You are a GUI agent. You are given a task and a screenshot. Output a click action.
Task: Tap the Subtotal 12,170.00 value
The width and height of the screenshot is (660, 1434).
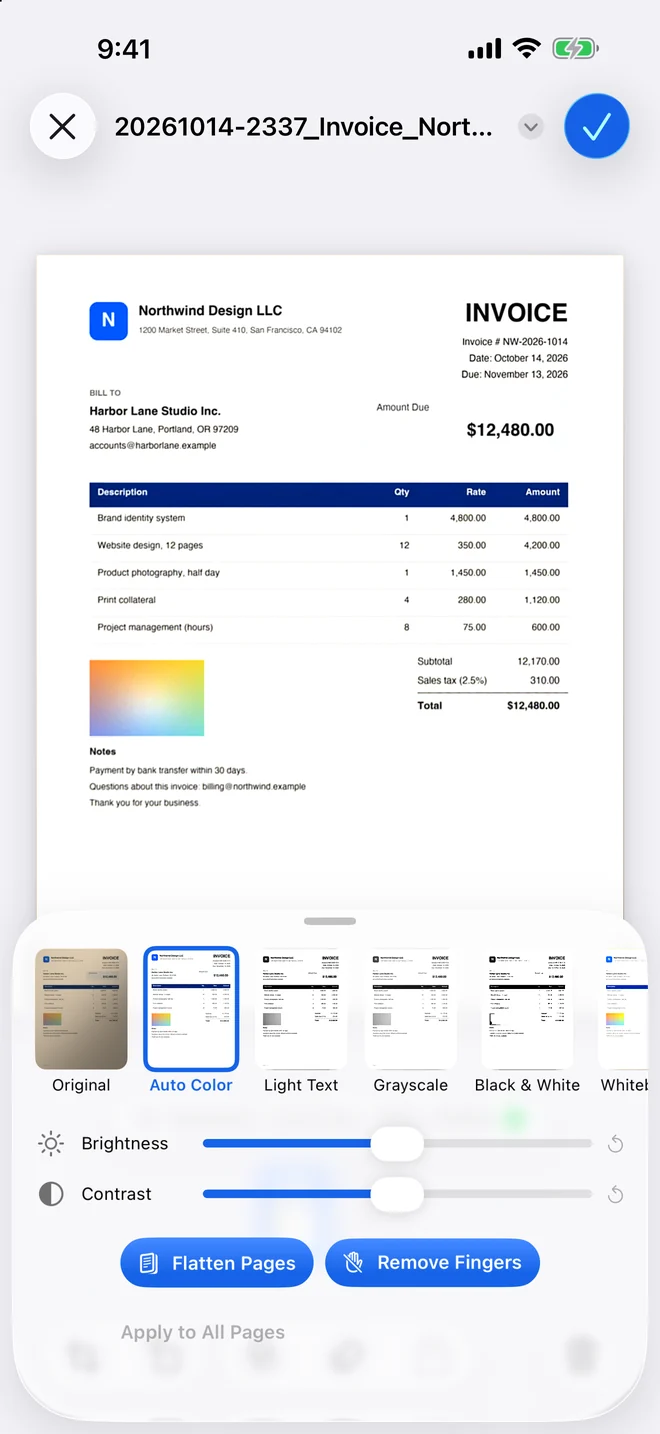point(538,661)
